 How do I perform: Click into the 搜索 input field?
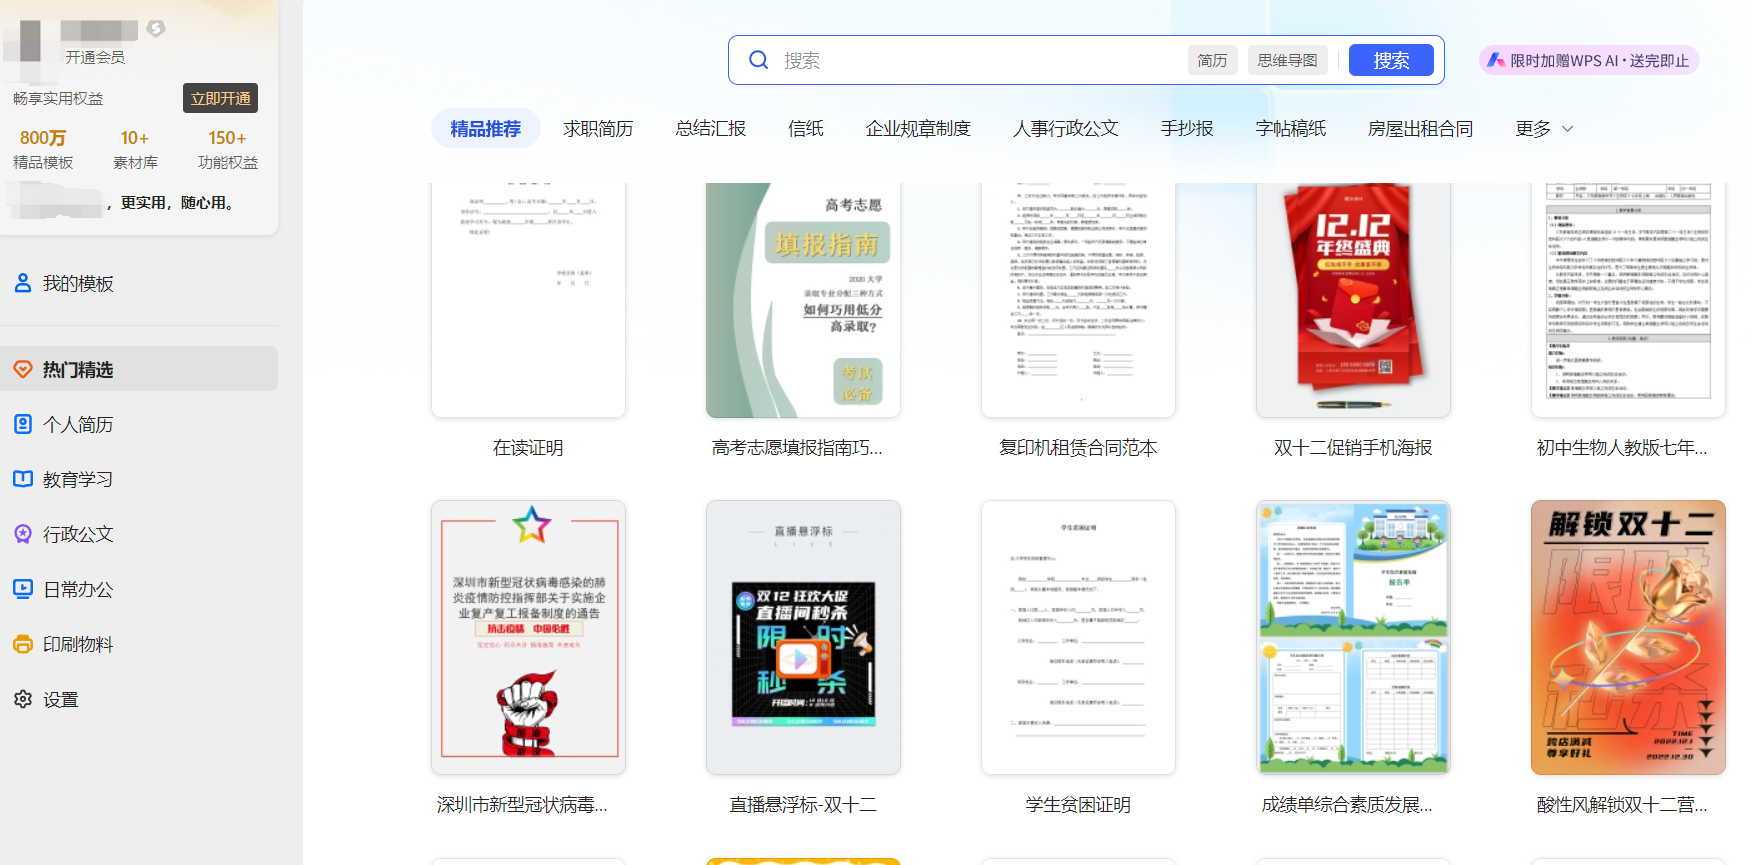coord(980,60)
